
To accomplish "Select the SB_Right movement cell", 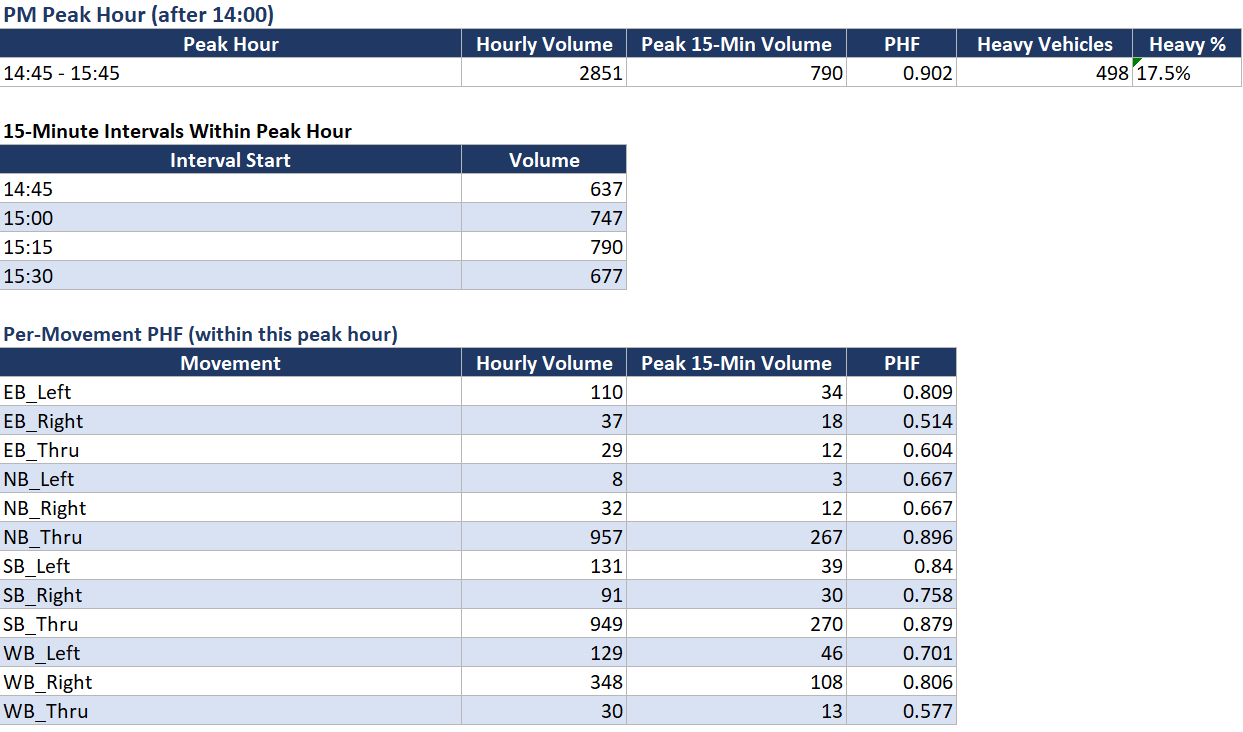I will coord(231,595).
